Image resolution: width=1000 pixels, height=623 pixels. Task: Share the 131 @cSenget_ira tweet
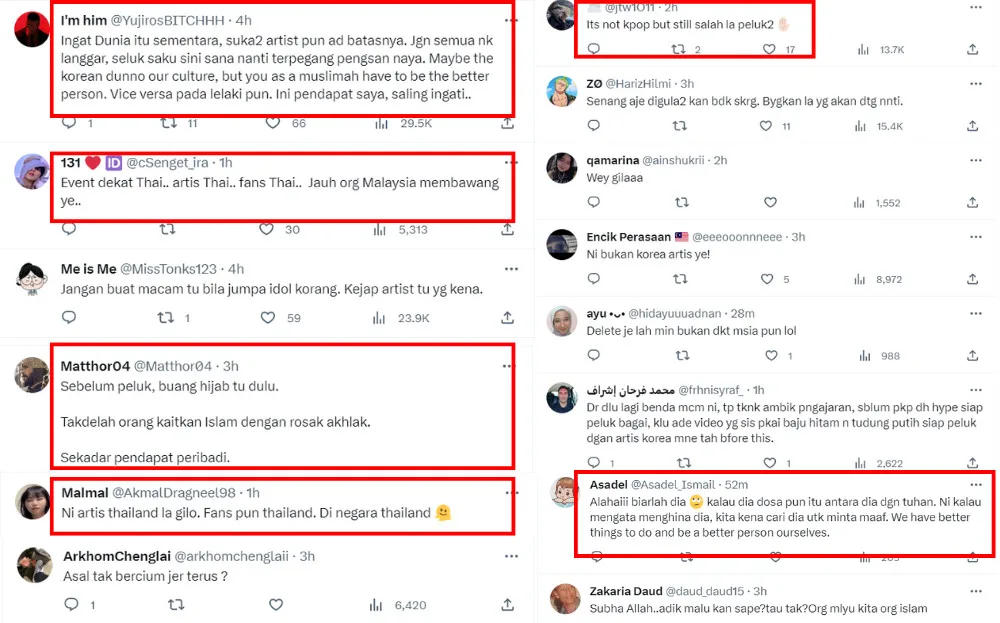point(507,229)
